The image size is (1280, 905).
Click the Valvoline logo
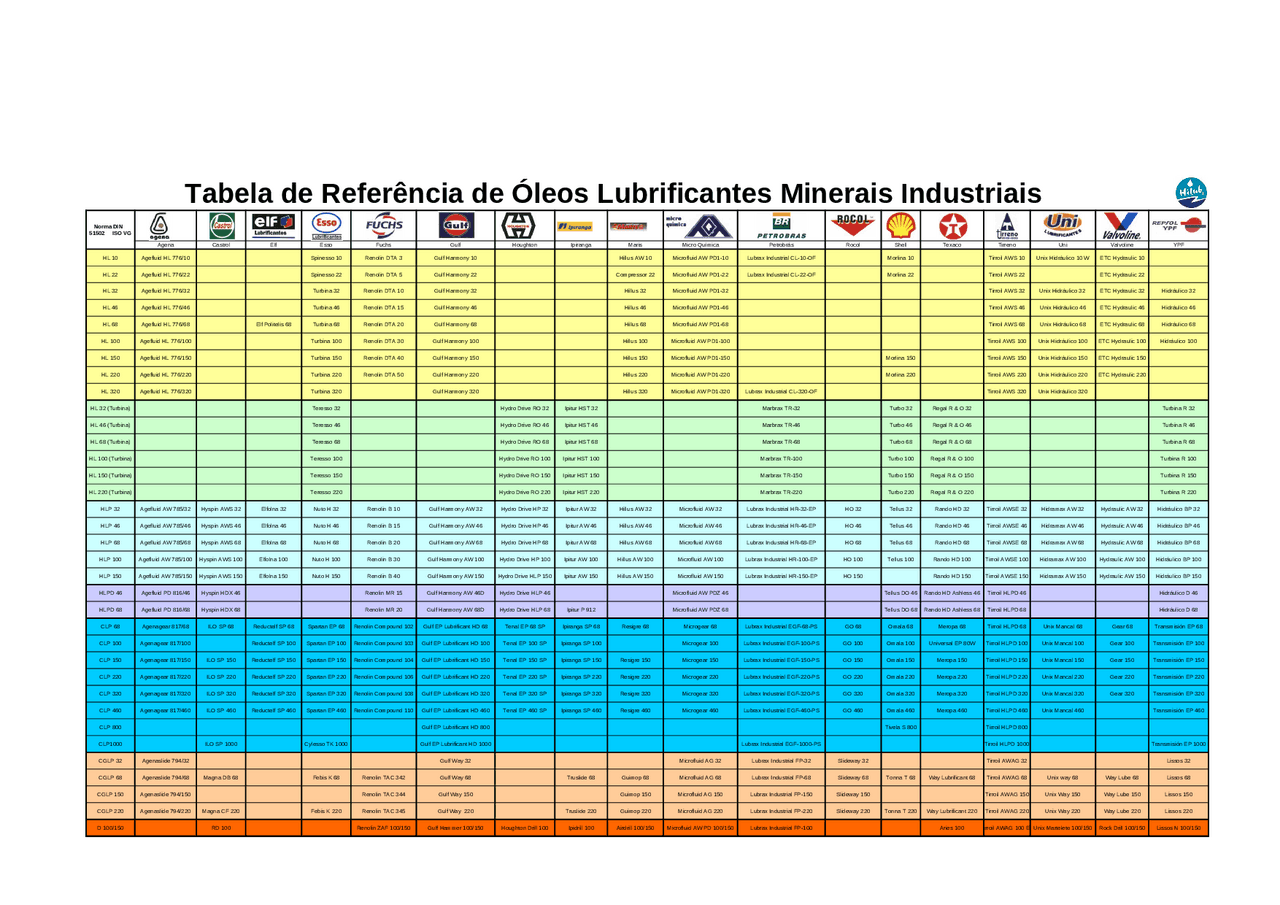tap(1122, 226)
